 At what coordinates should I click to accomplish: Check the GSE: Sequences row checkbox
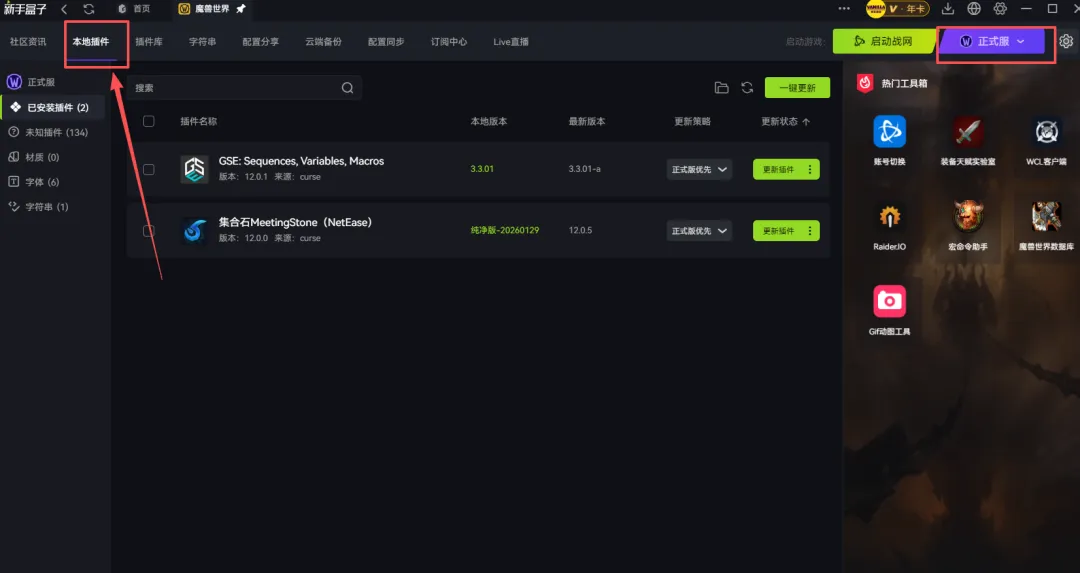click(149, 169)
